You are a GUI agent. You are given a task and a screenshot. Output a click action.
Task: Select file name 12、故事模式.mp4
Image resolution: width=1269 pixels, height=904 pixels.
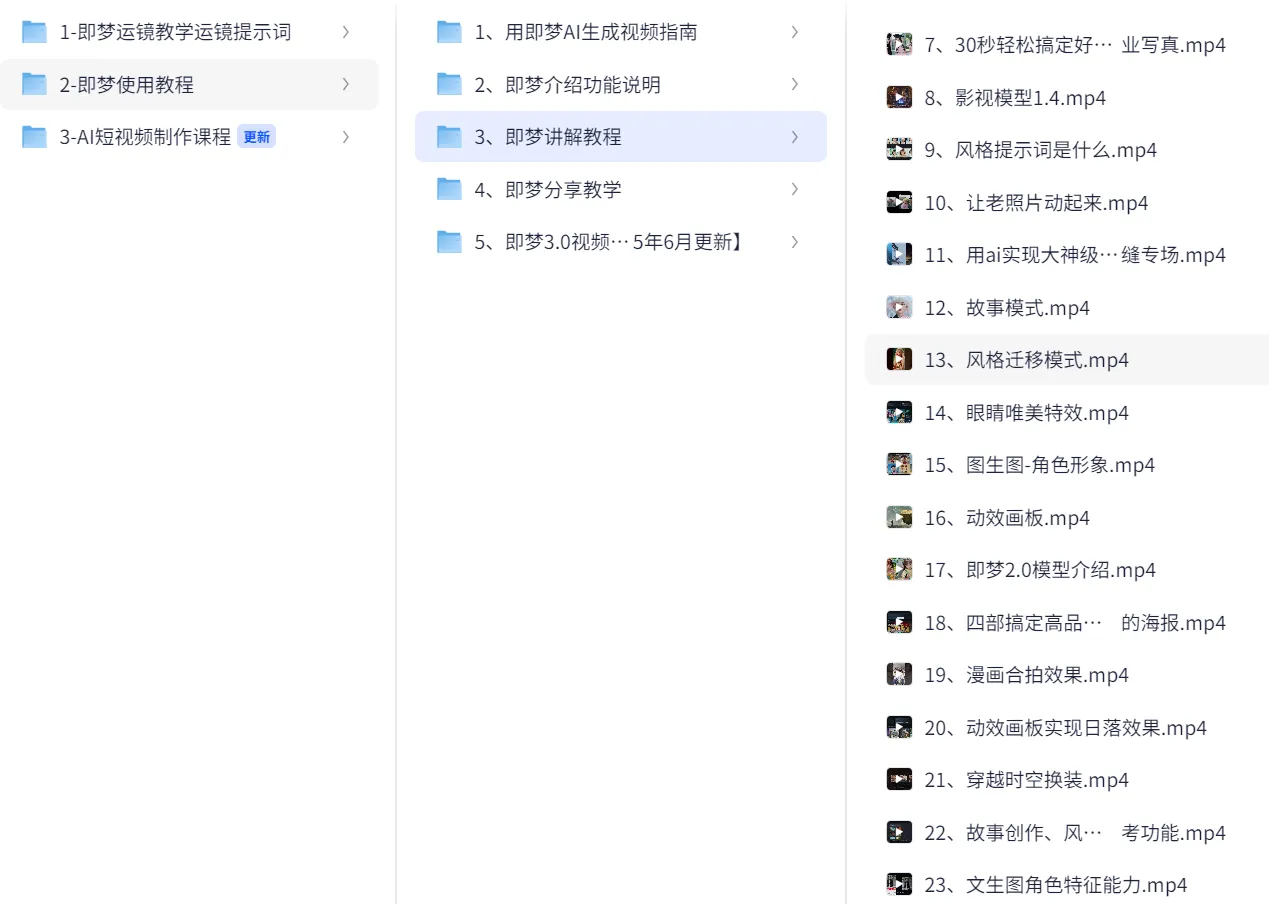1007,308
